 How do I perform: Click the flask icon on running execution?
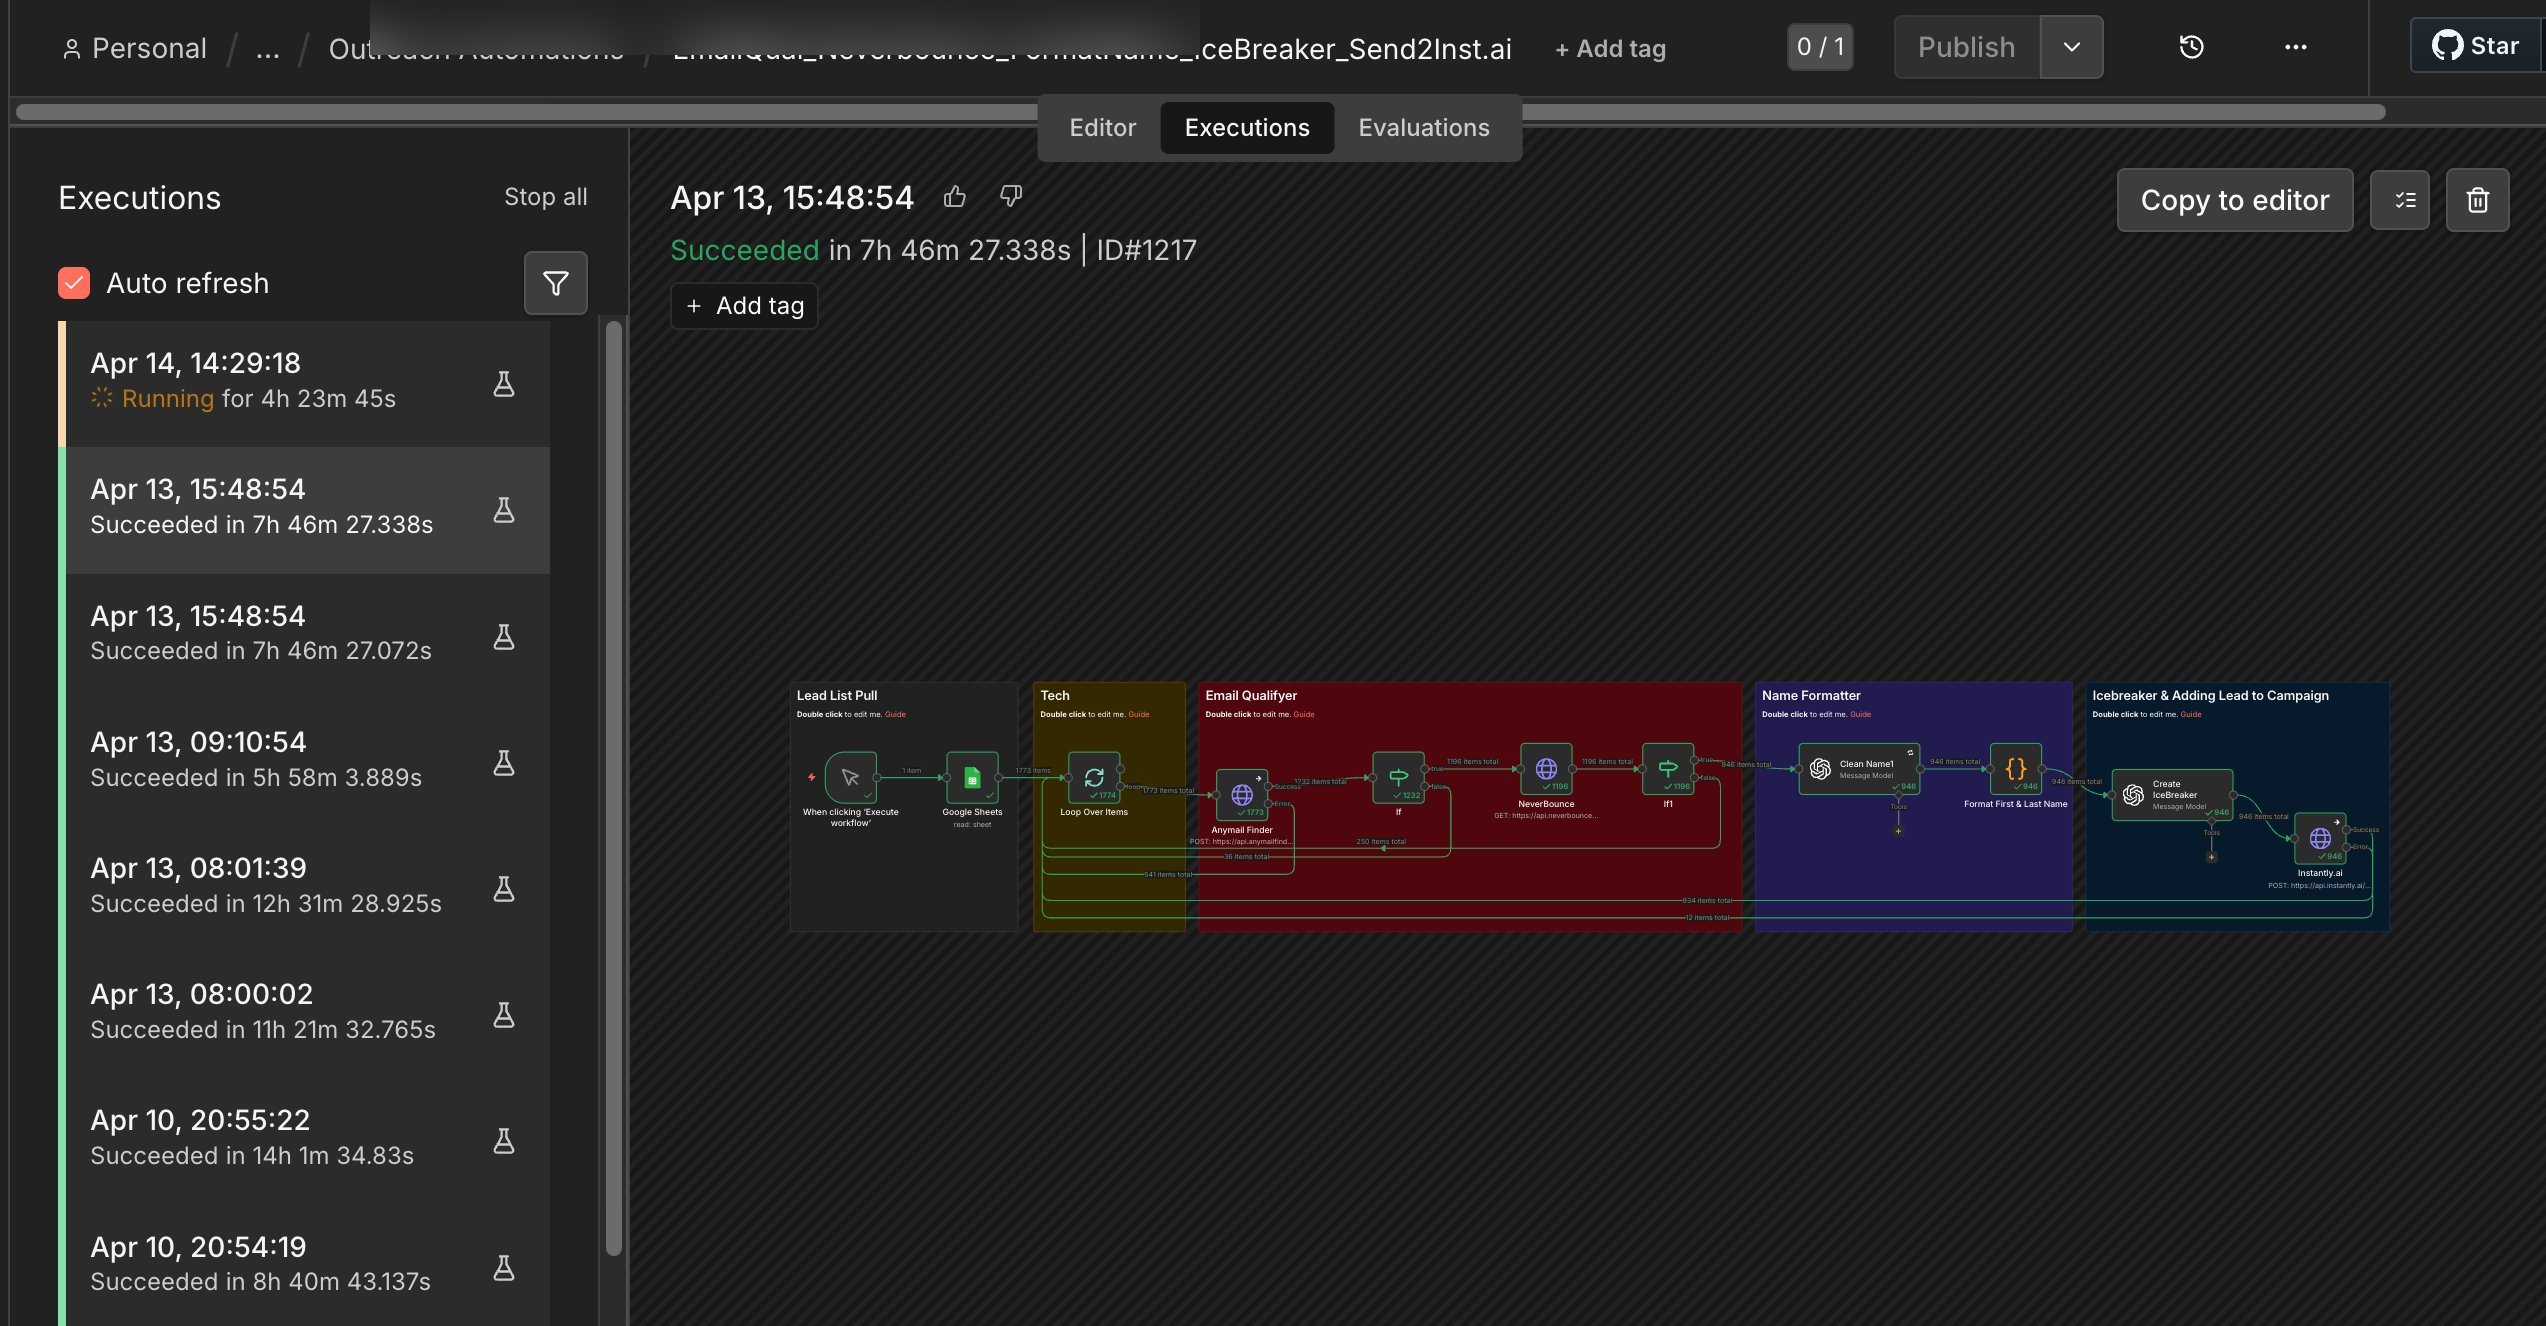(504, 384)
